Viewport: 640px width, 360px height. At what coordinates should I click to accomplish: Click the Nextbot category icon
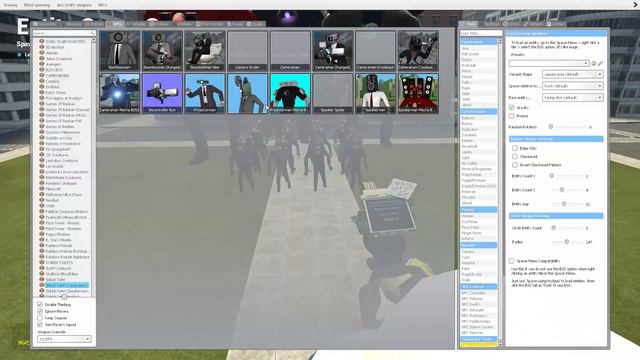42,200
